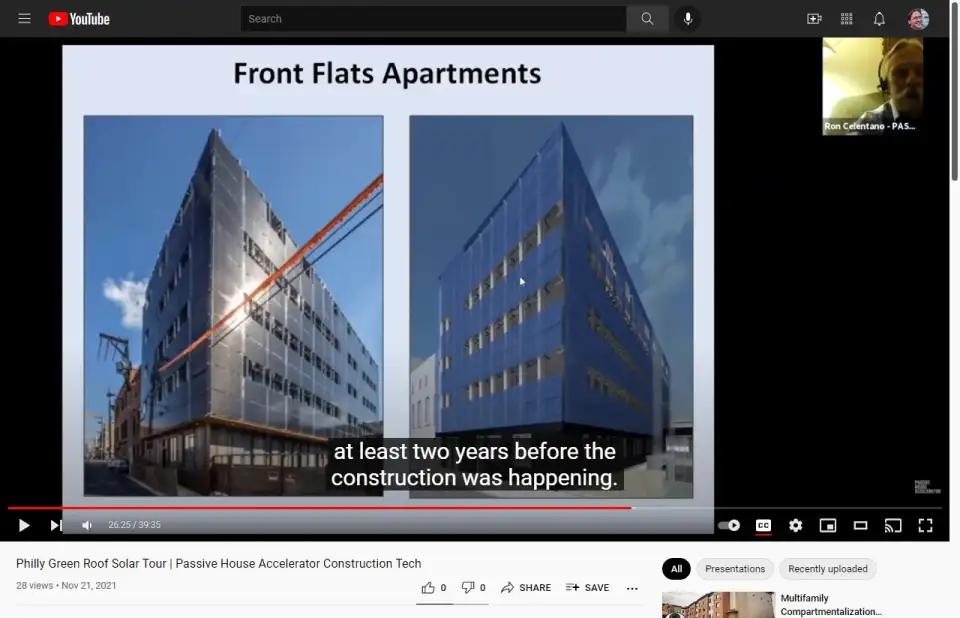Click the SHARE button below video
This screenshot has width=960, height=618.
[526, 588]
